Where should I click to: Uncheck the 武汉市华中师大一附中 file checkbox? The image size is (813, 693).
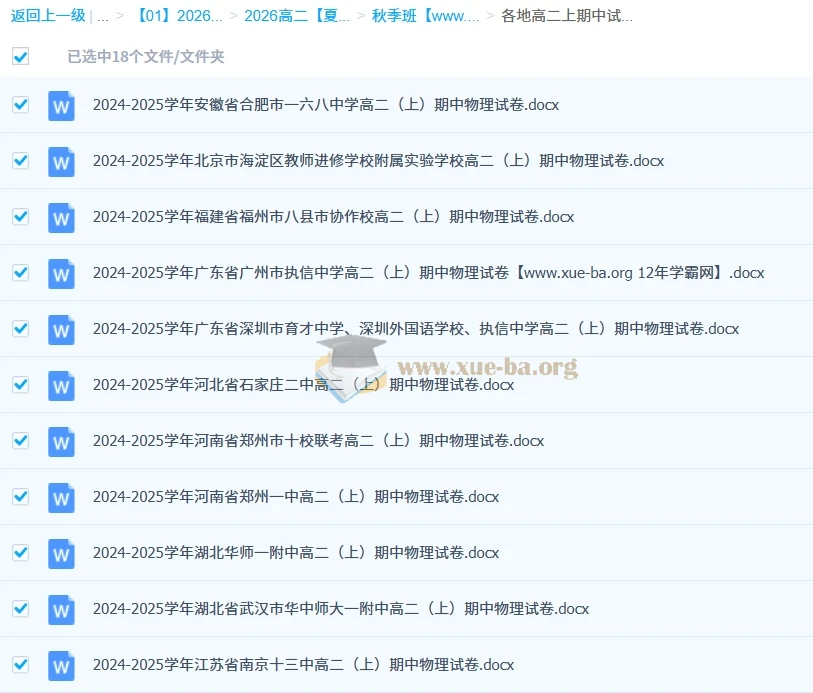(x=20, y=608)
